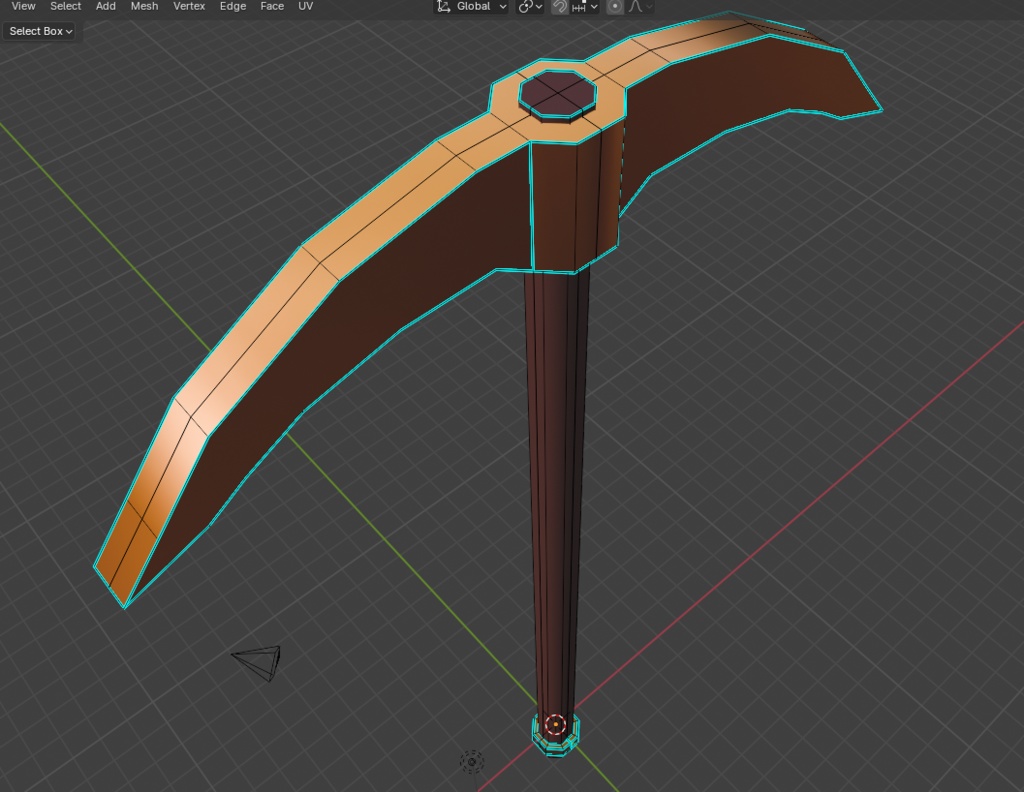Open the proportional falloff dropdown arrow
The image size is (1024, 792).
pyautogui.click(x=650, y=7)
